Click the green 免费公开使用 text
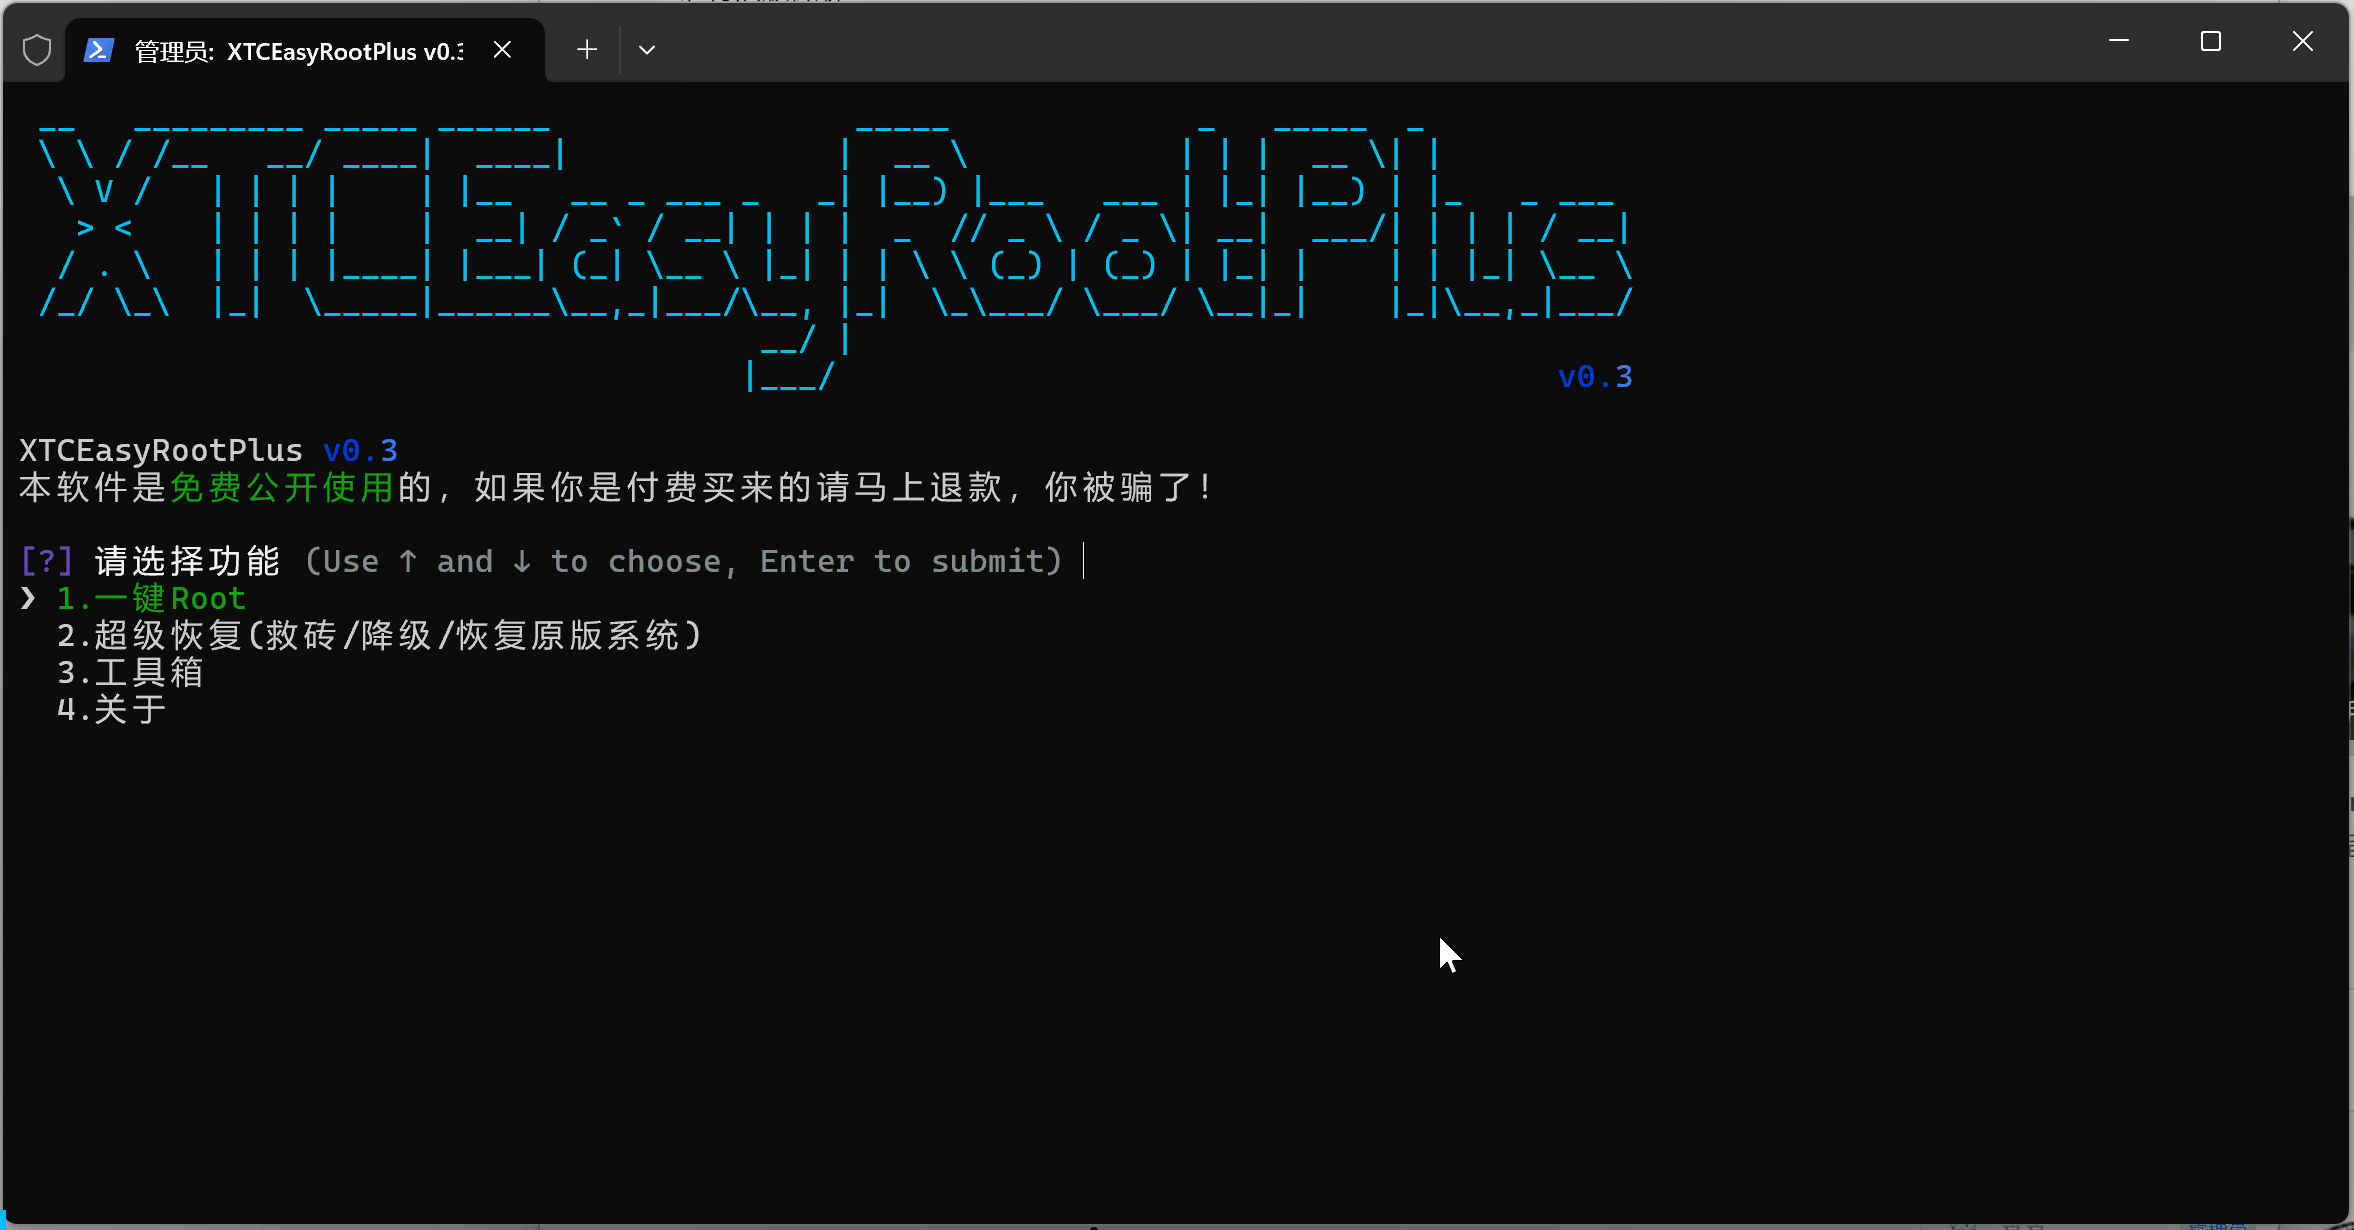 [x=283, y=488]
